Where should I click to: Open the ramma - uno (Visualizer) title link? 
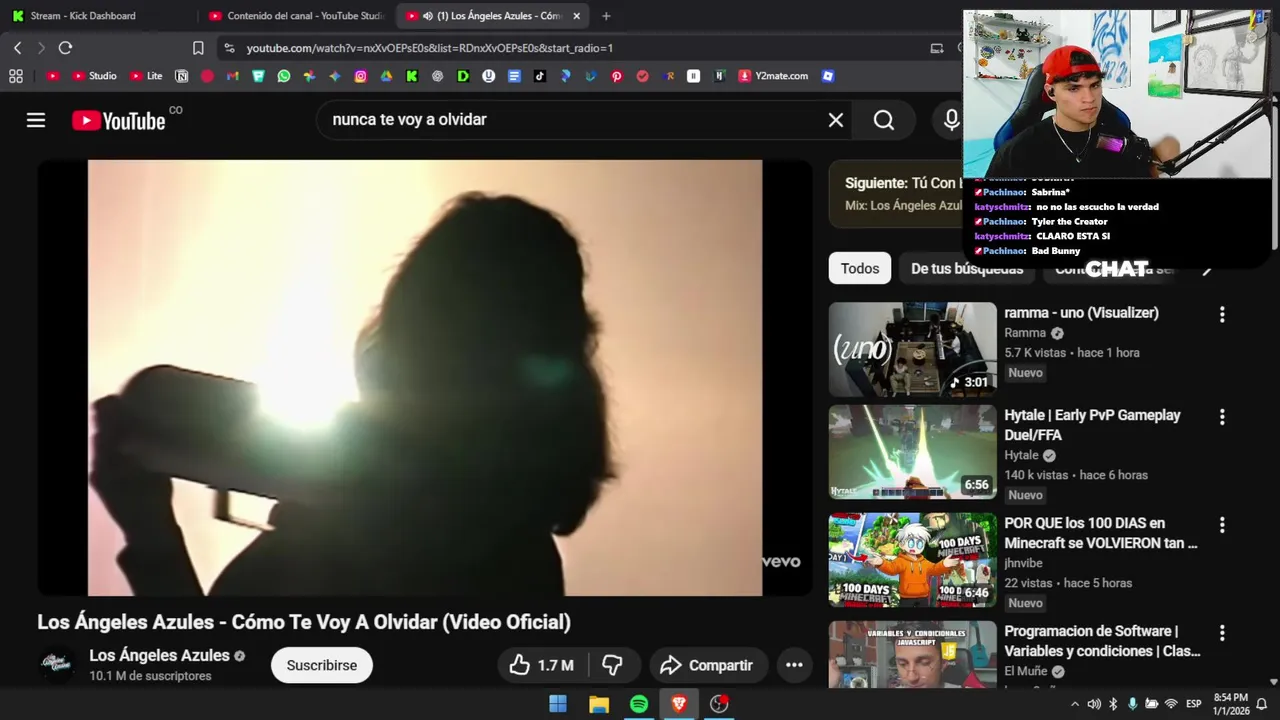click(1081, 313)
